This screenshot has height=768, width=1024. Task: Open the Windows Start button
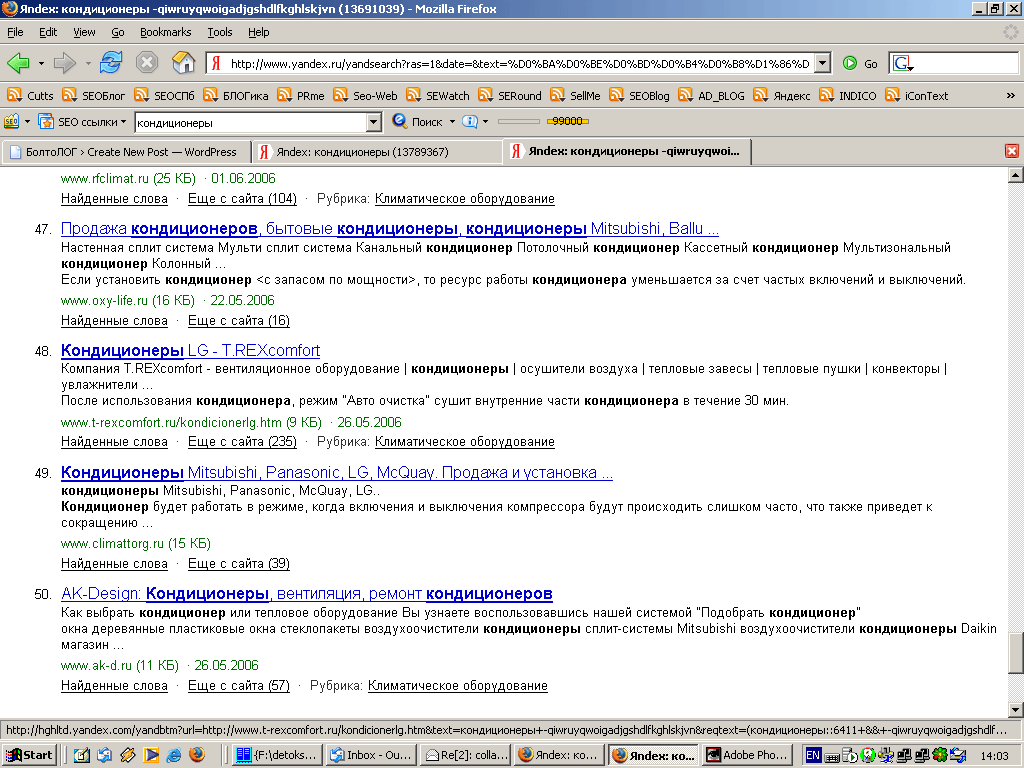pyautogui.click(x=29, y=755)
